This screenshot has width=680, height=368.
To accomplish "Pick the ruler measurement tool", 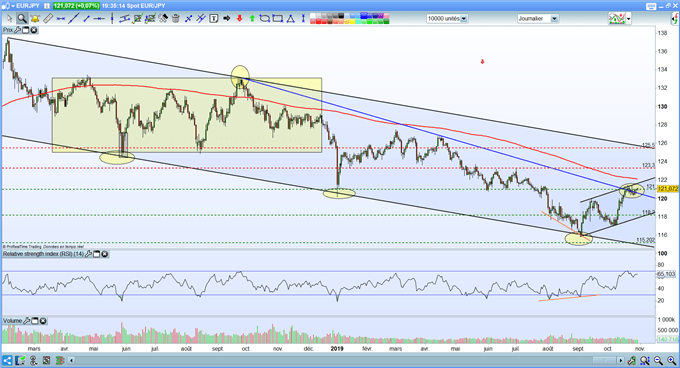I will pos(48,19).
